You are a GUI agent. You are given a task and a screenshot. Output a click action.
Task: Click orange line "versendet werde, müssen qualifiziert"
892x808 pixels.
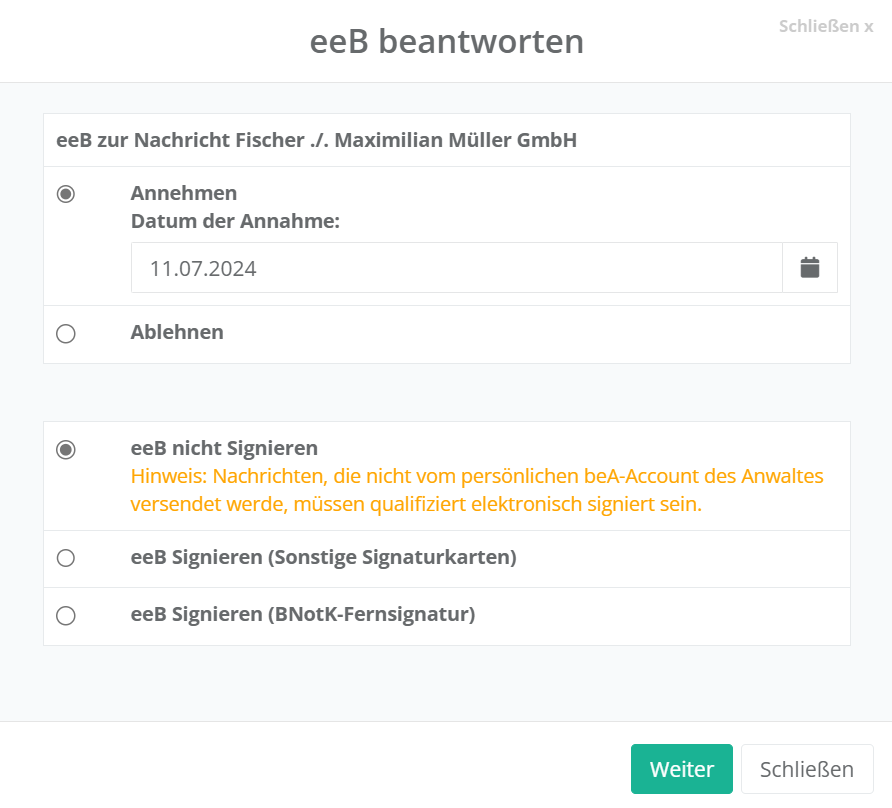click(x=416, y=504)
